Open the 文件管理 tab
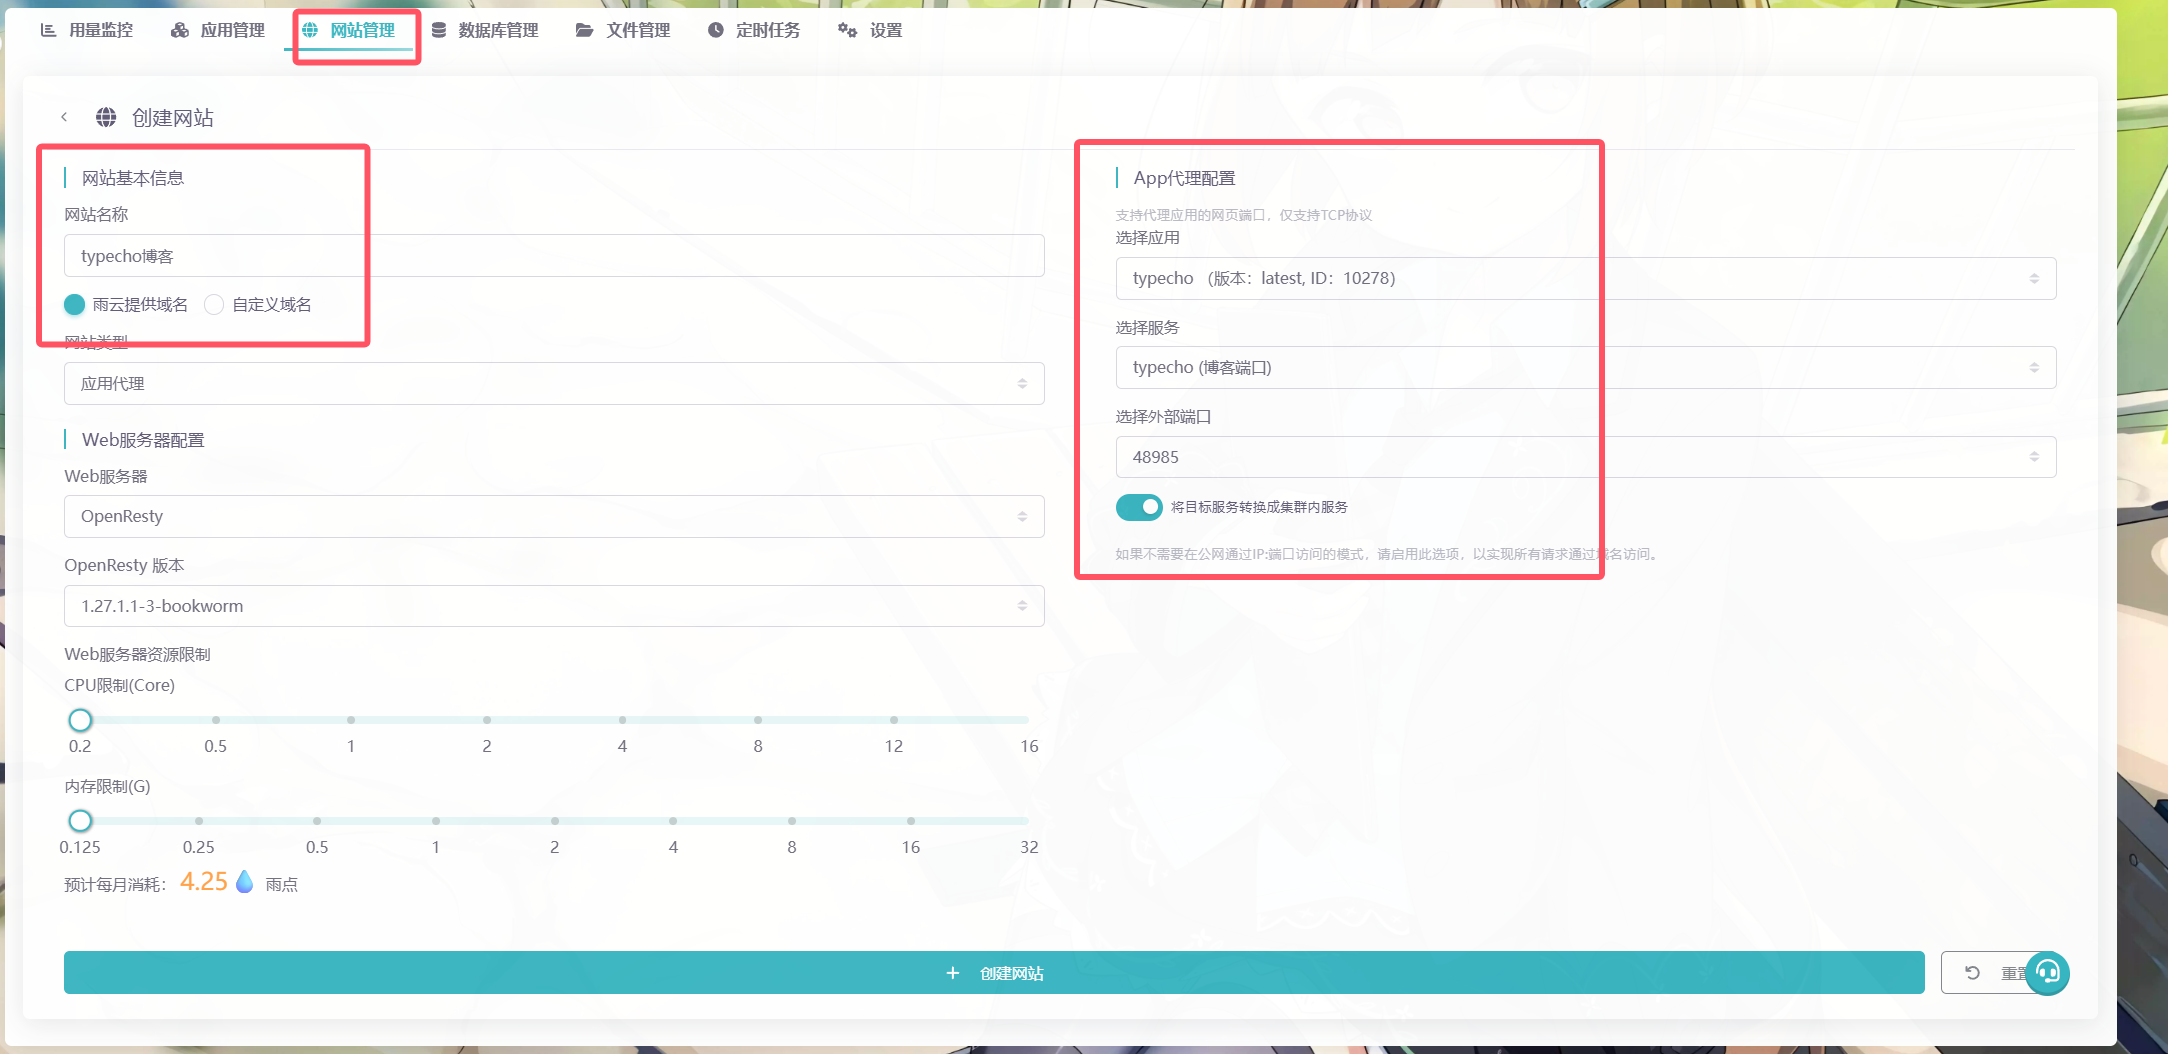 [x=623, y=30]
